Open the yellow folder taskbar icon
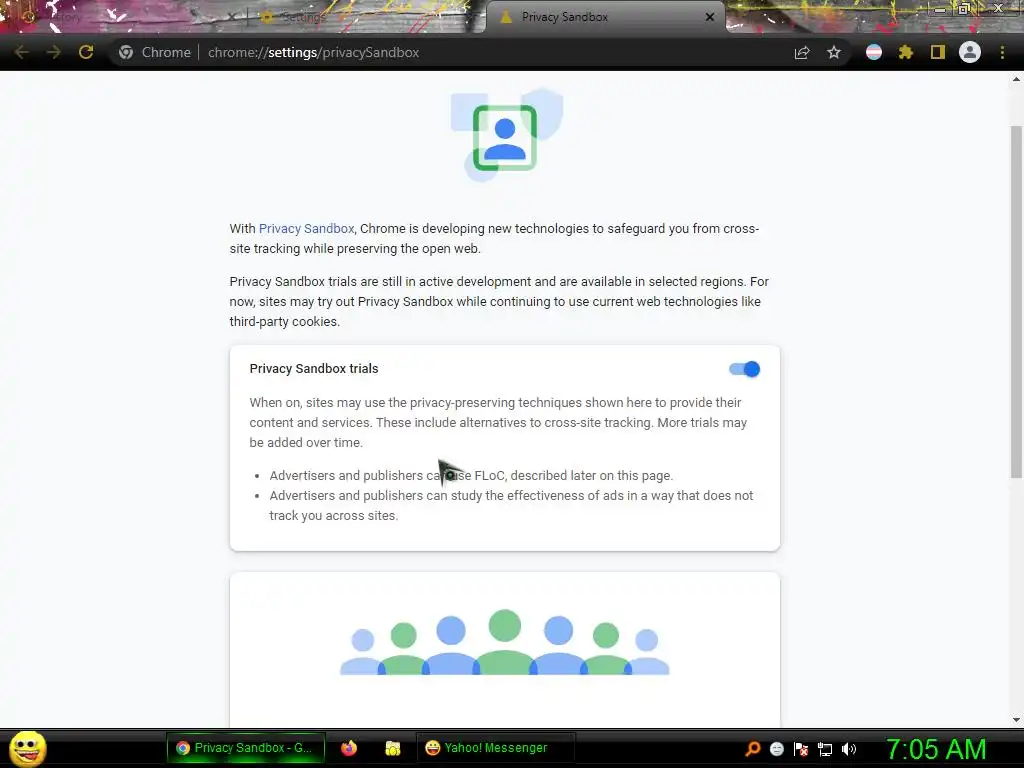This screenshot has width=1024, height=768. tap(392, 748)
